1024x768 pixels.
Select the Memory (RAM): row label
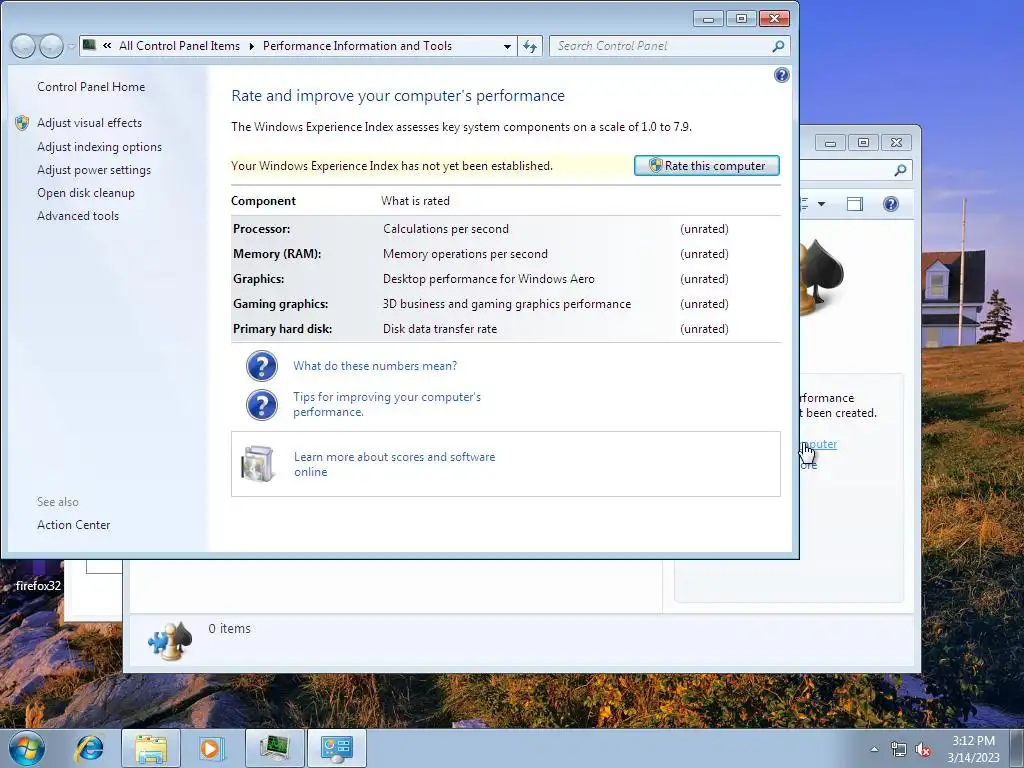(x=277, y=254)
